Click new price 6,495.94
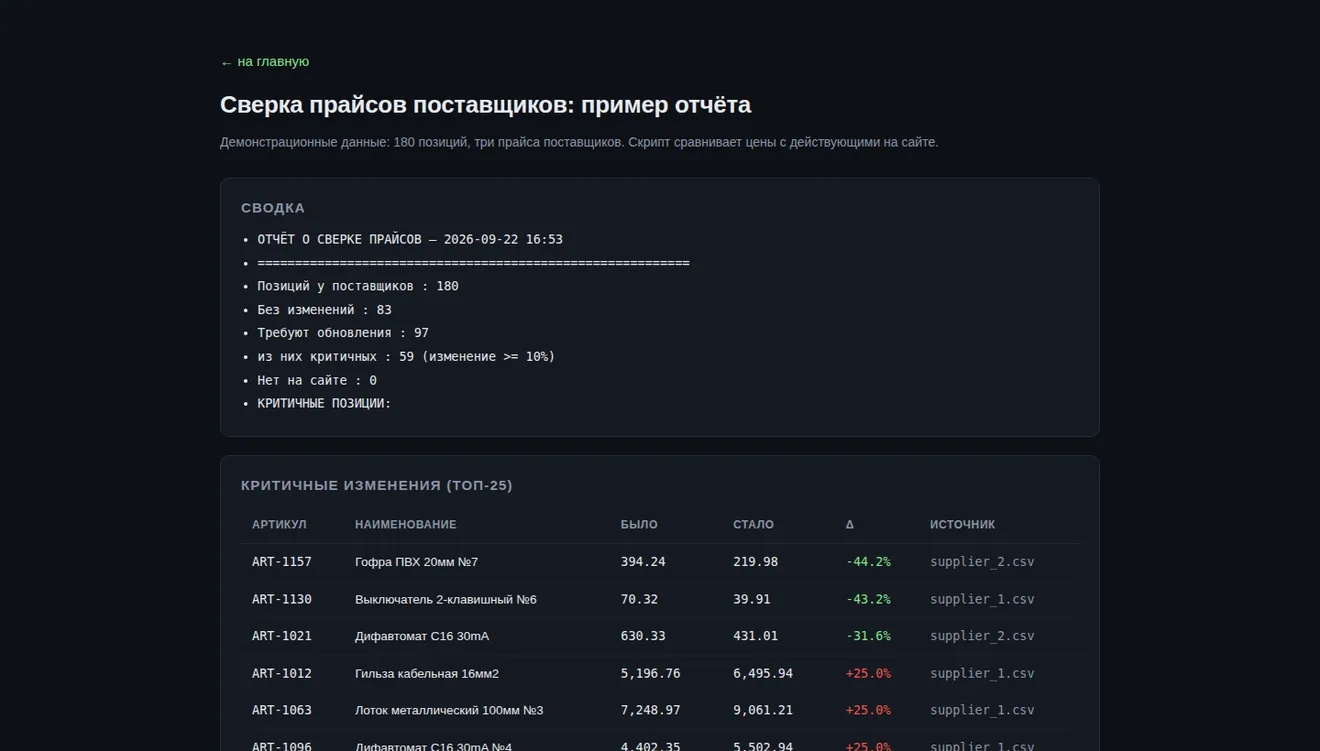Viewport: 1320px width, 751px height. [x=763, y=673]
